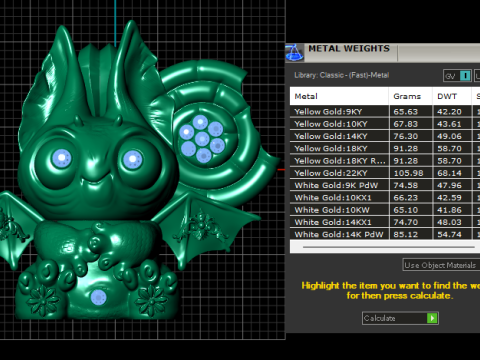480x360 pixels.
Task: Click the METAL WEIGHTS panel title
Action: click(349, 49)
